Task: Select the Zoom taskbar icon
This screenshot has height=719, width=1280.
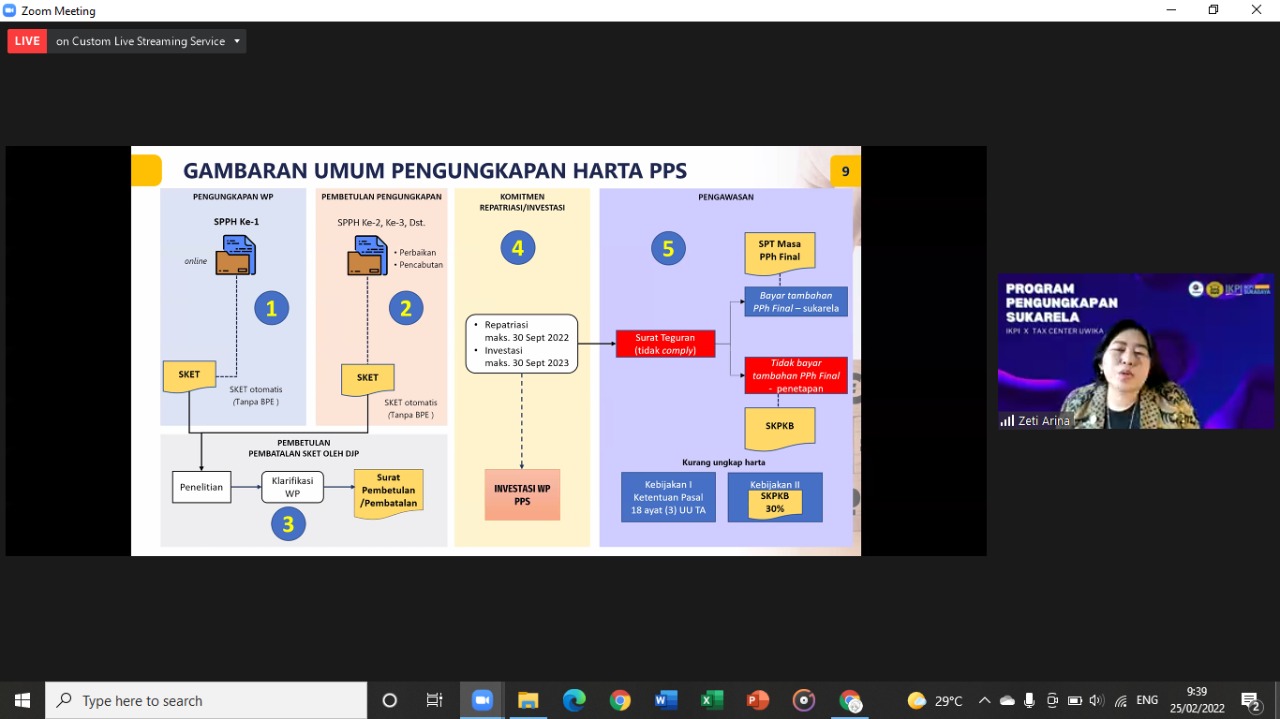Action: coord(481,701)
